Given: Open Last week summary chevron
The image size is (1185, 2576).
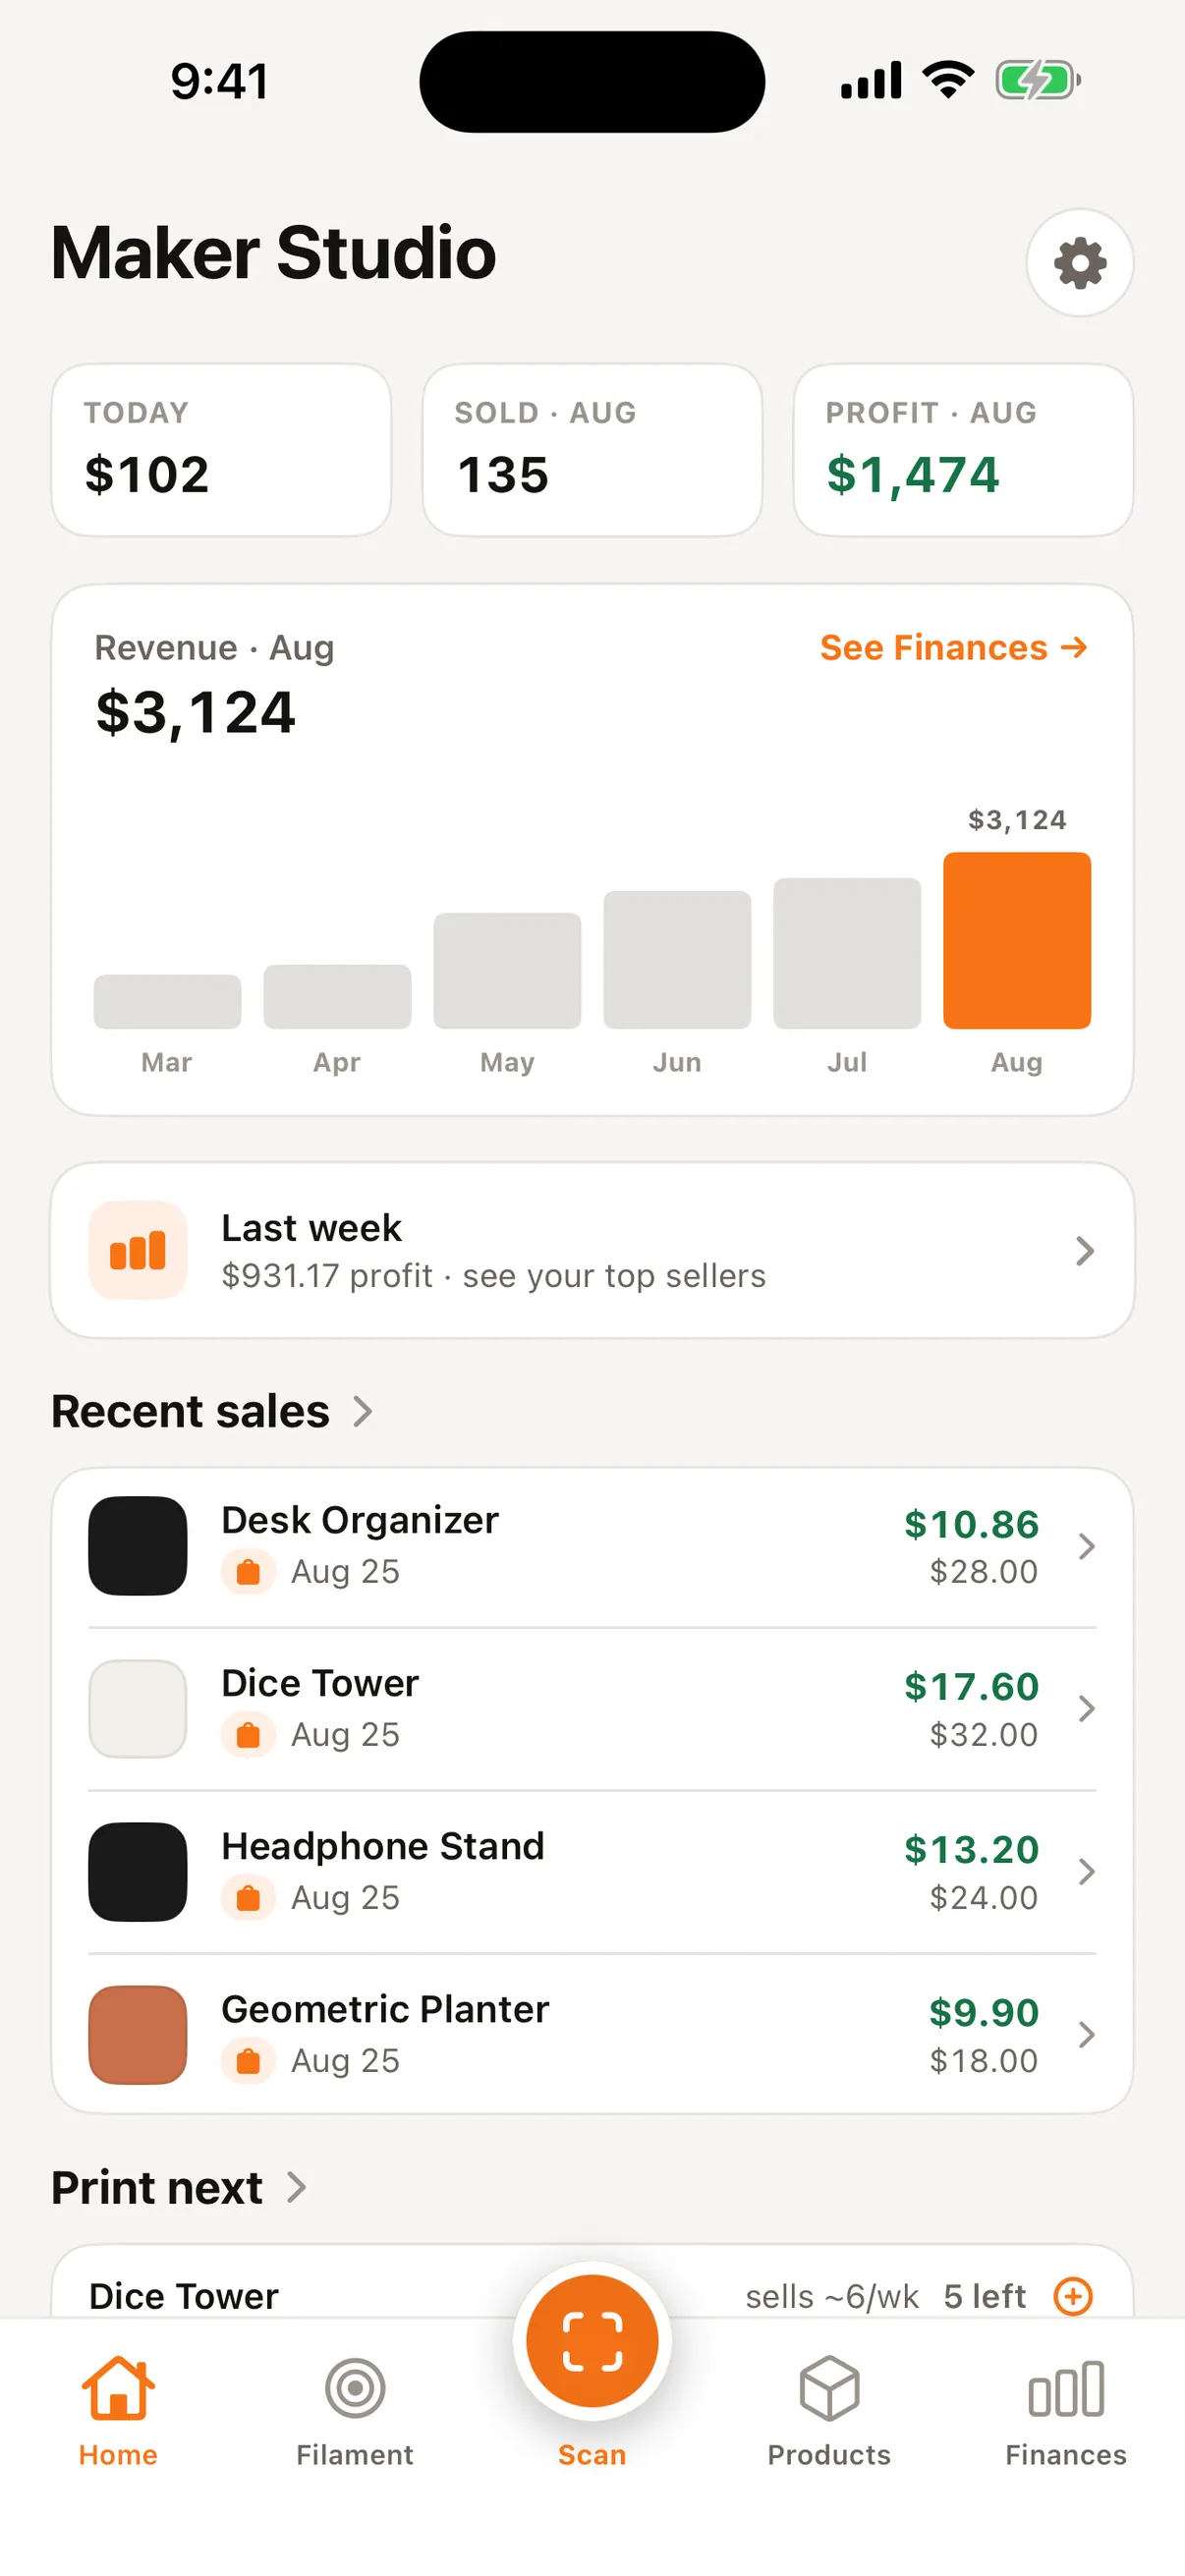Looking at the screenshot, I should [1085, 1250].
